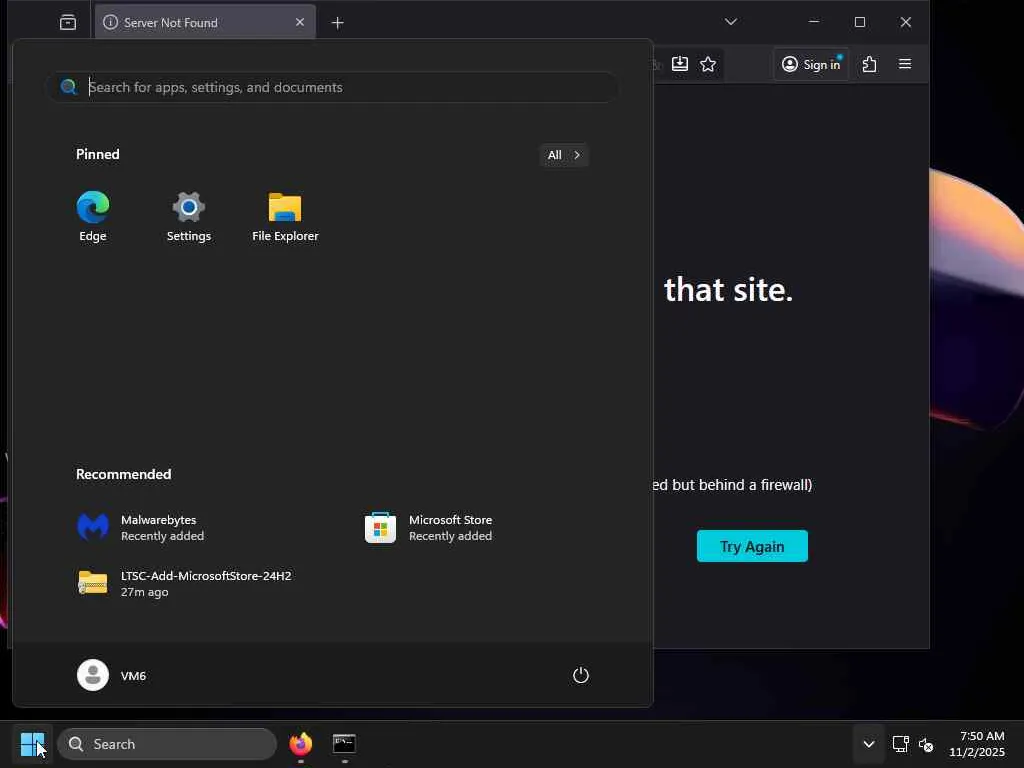1024x768 pixels.
Task: Open the network status tray icon
Action: tap(901, 744)
